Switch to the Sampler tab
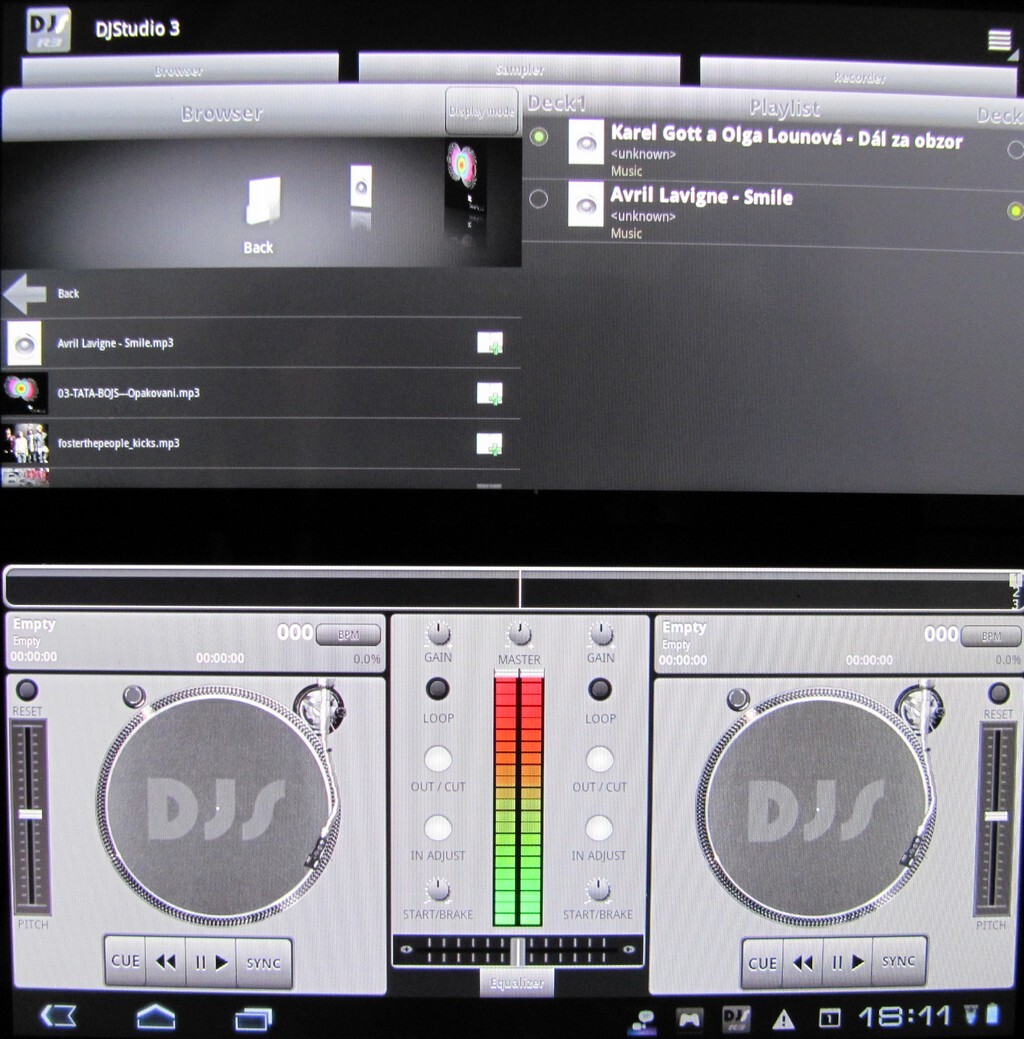The height and width of the screenshot is (1039, 1024). pyautogui.click(x=519, y=70)
